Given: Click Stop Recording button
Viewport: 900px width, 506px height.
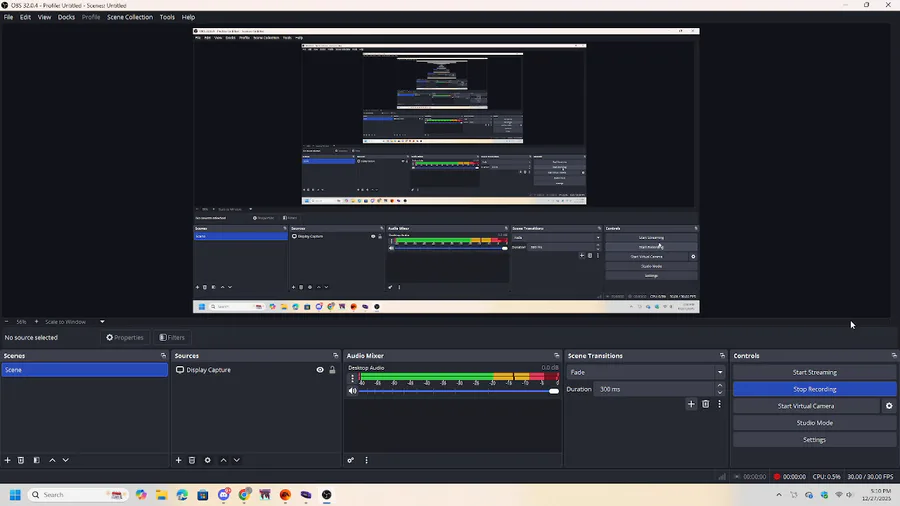Looking at the screenshot, I should coord(814,389).
